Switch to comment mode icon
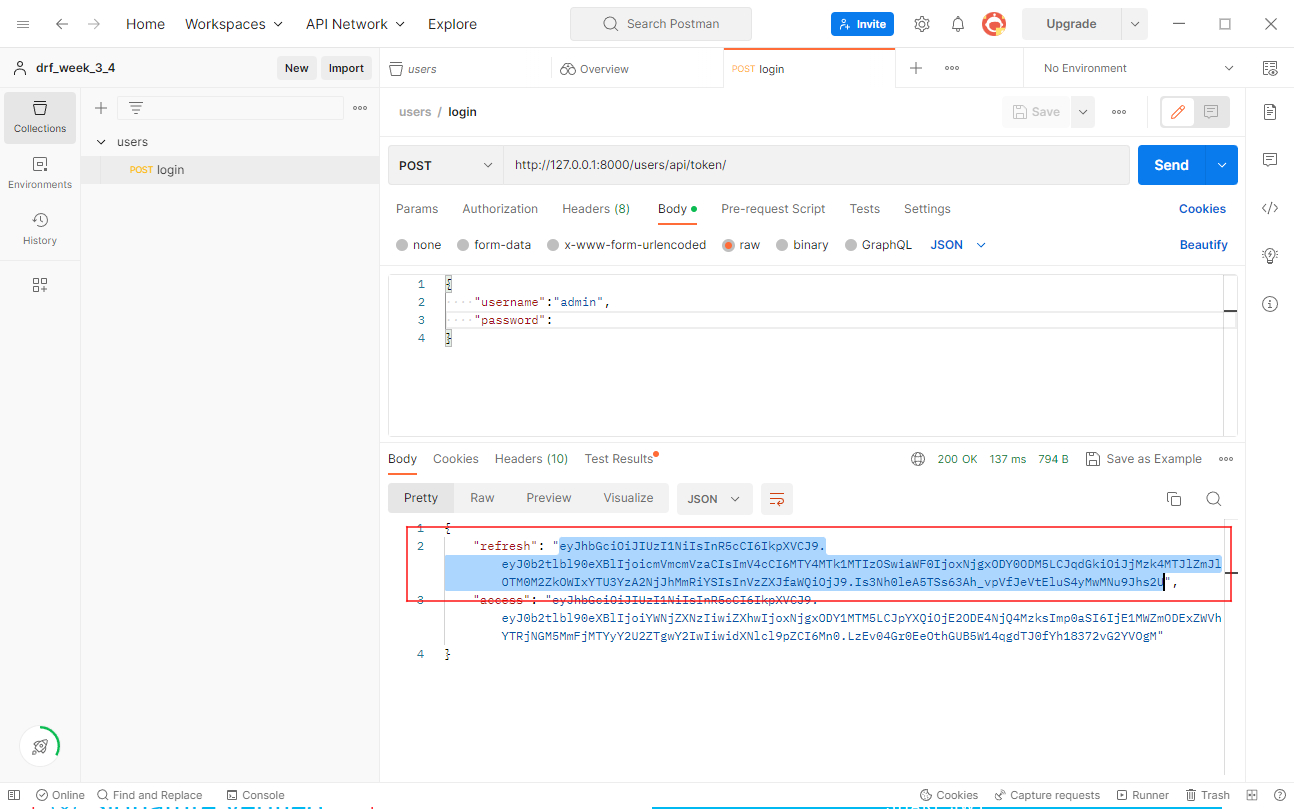This screenshot has width=1294, height=809. [x=1211, y=112]
